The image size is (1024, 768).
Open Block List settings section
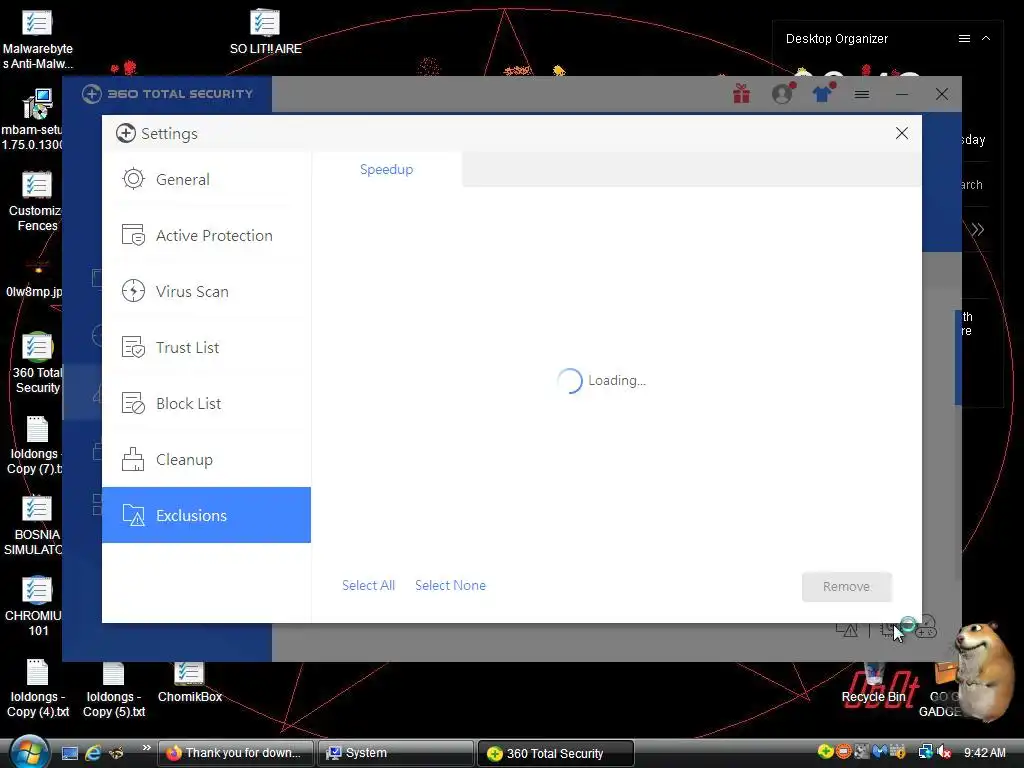206,404
